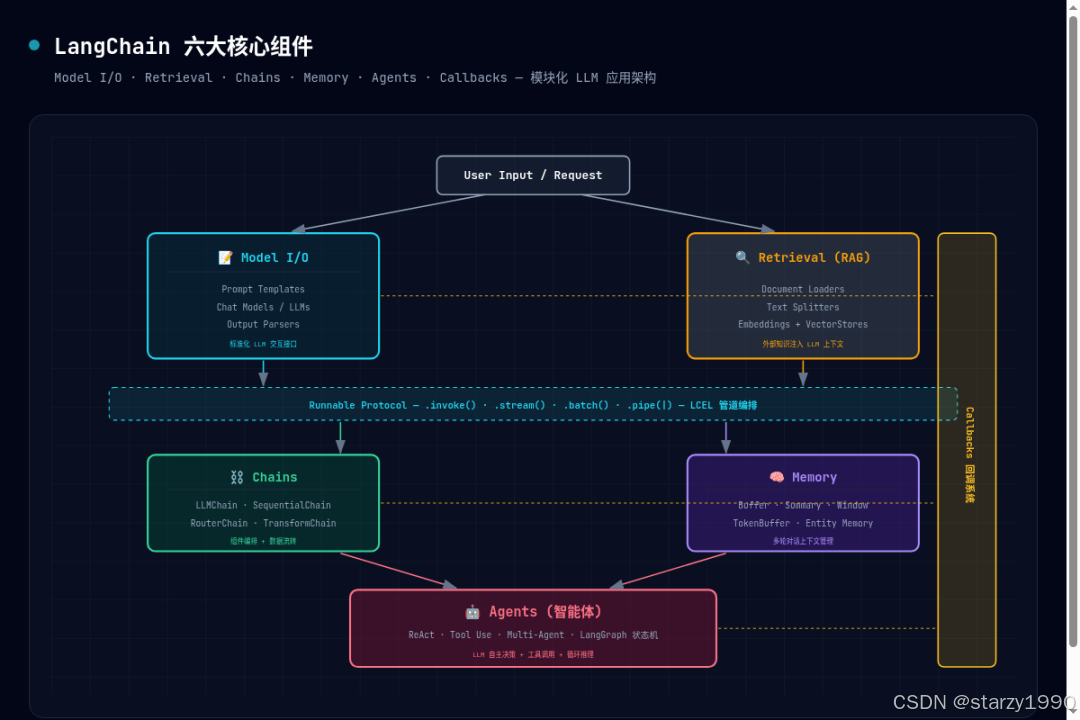This screenshot has width=1080, height=720.
Task: Click "LCEL 管道编排" in the Runnable bar
Action: (x=723, y=405)
